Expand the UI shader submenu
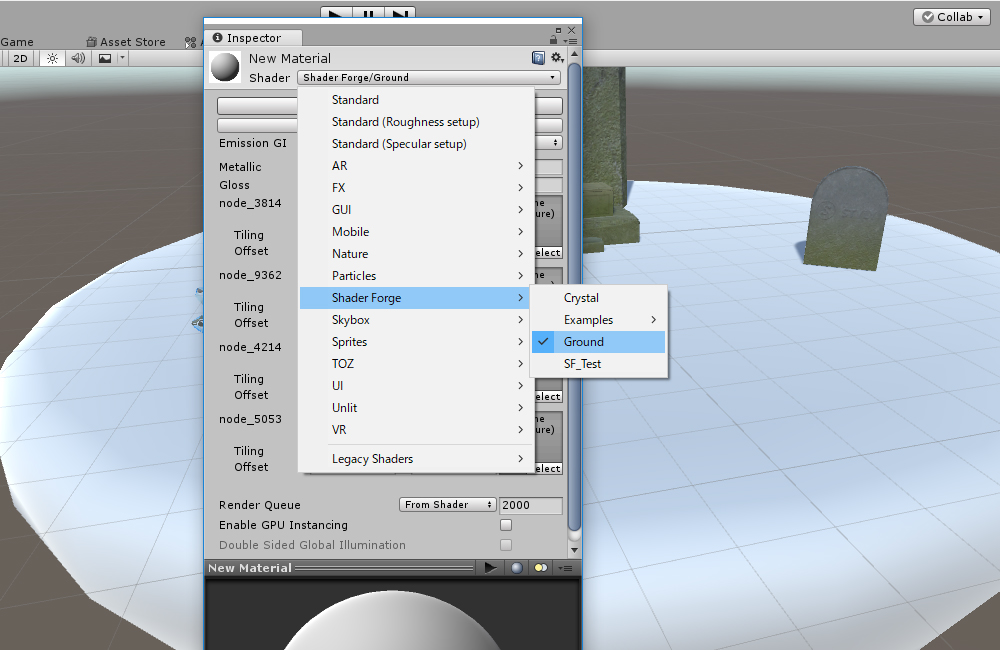 tap(416, 386)
